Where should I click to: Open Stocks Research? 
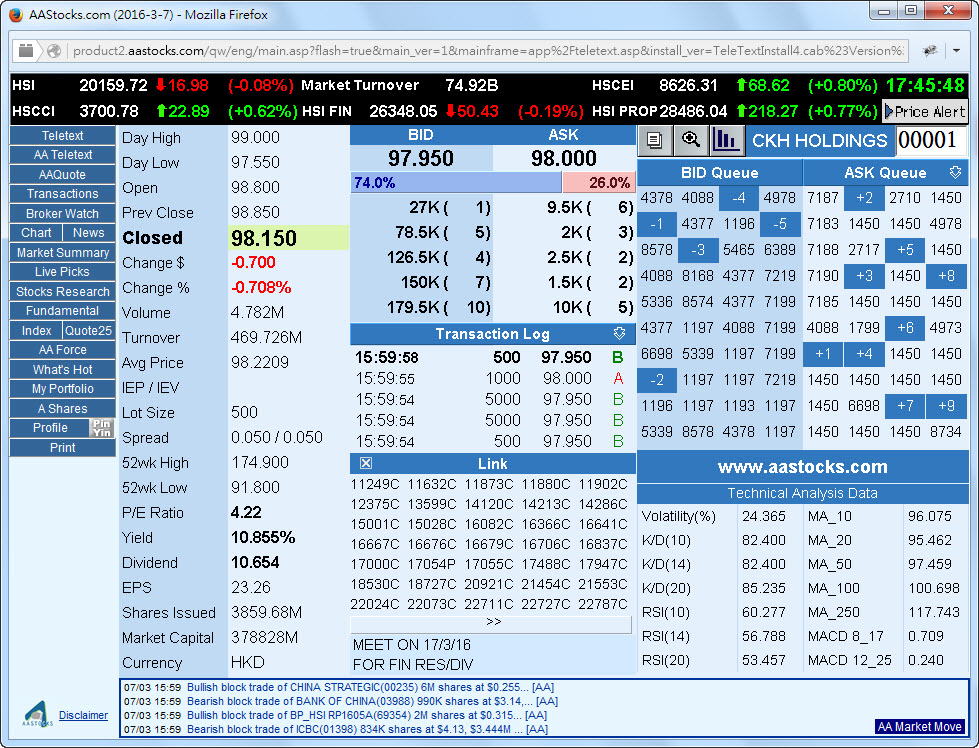tap(62, 292)
